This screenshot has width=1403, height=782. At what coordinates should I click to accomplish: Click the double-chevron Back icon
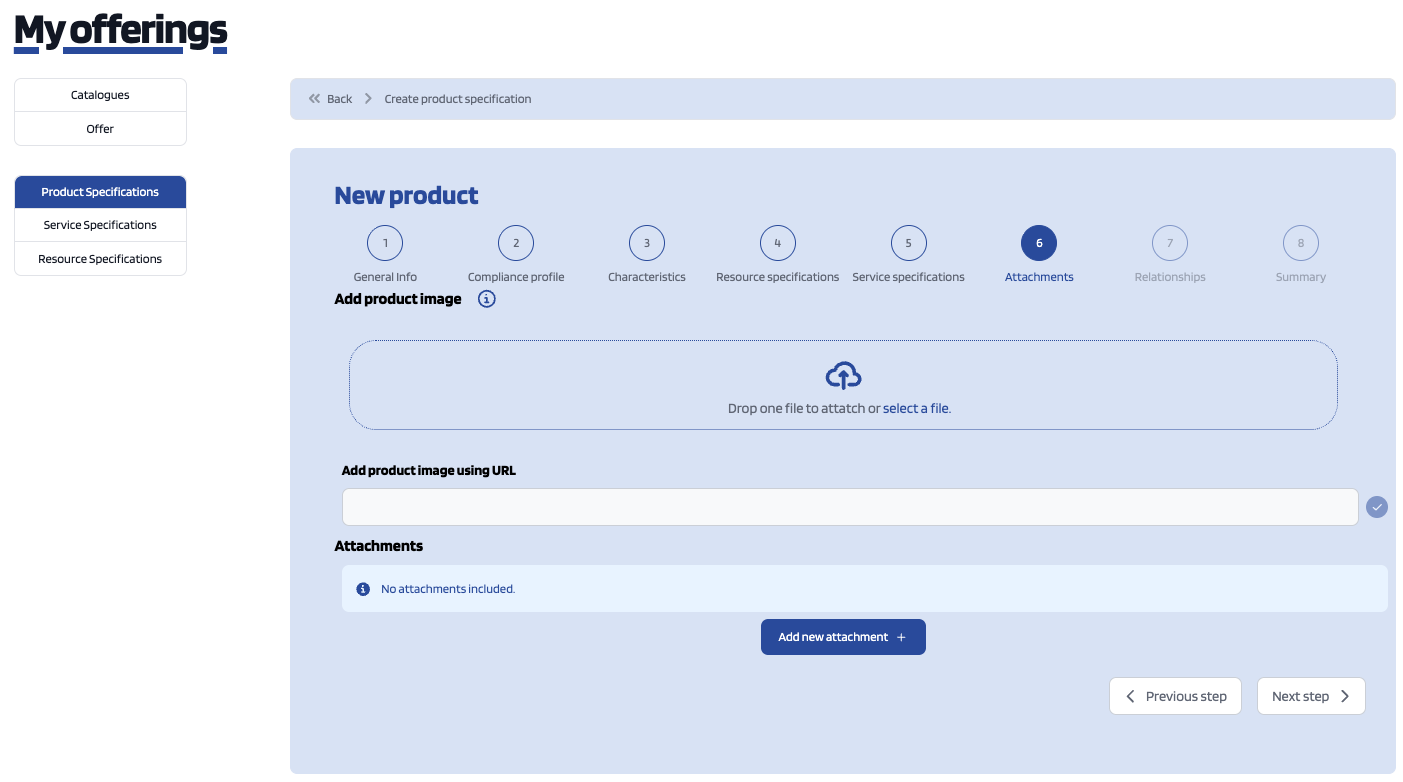click(315, 99)
